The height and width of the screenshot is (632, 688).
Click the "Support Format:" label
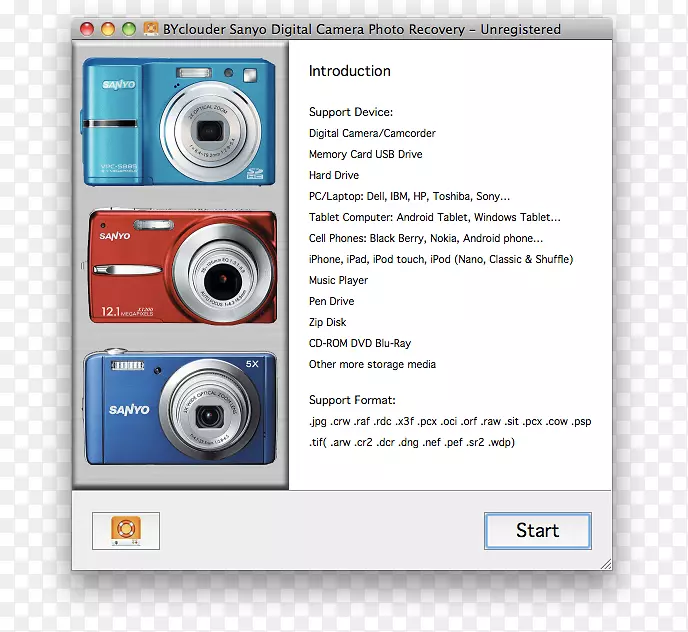pyautogui.click(x=352, y=400)
